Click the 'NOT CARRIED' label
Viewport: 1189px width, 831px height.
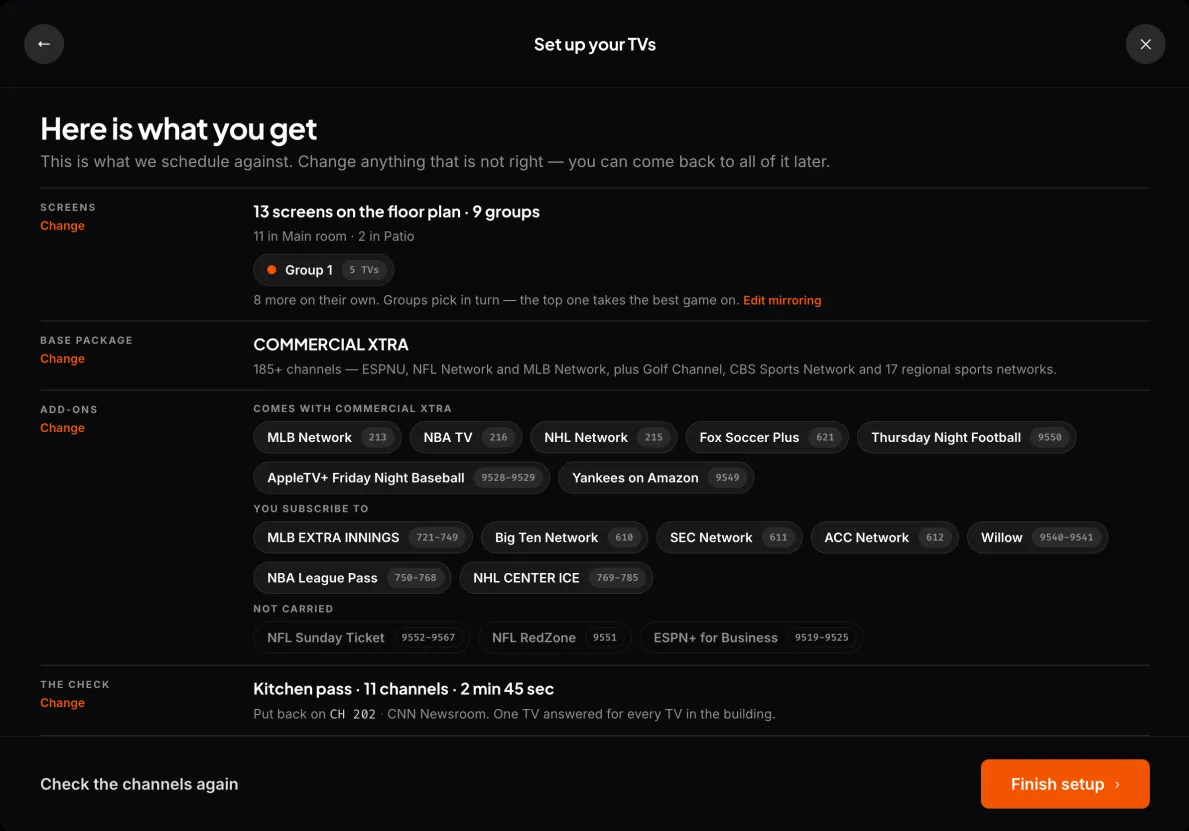coord(293,609)
